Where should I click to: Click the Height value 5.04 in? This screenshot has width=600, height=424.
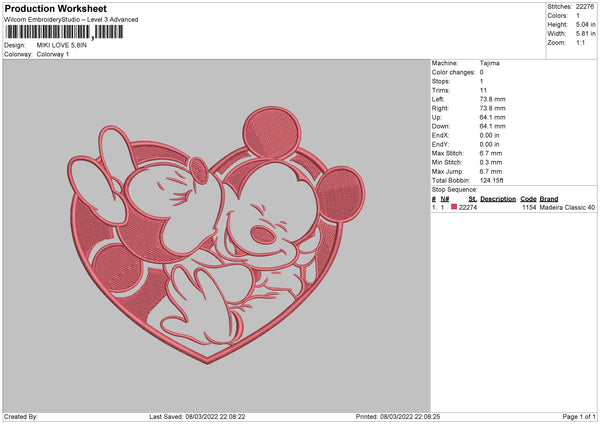tap(585, 24)
